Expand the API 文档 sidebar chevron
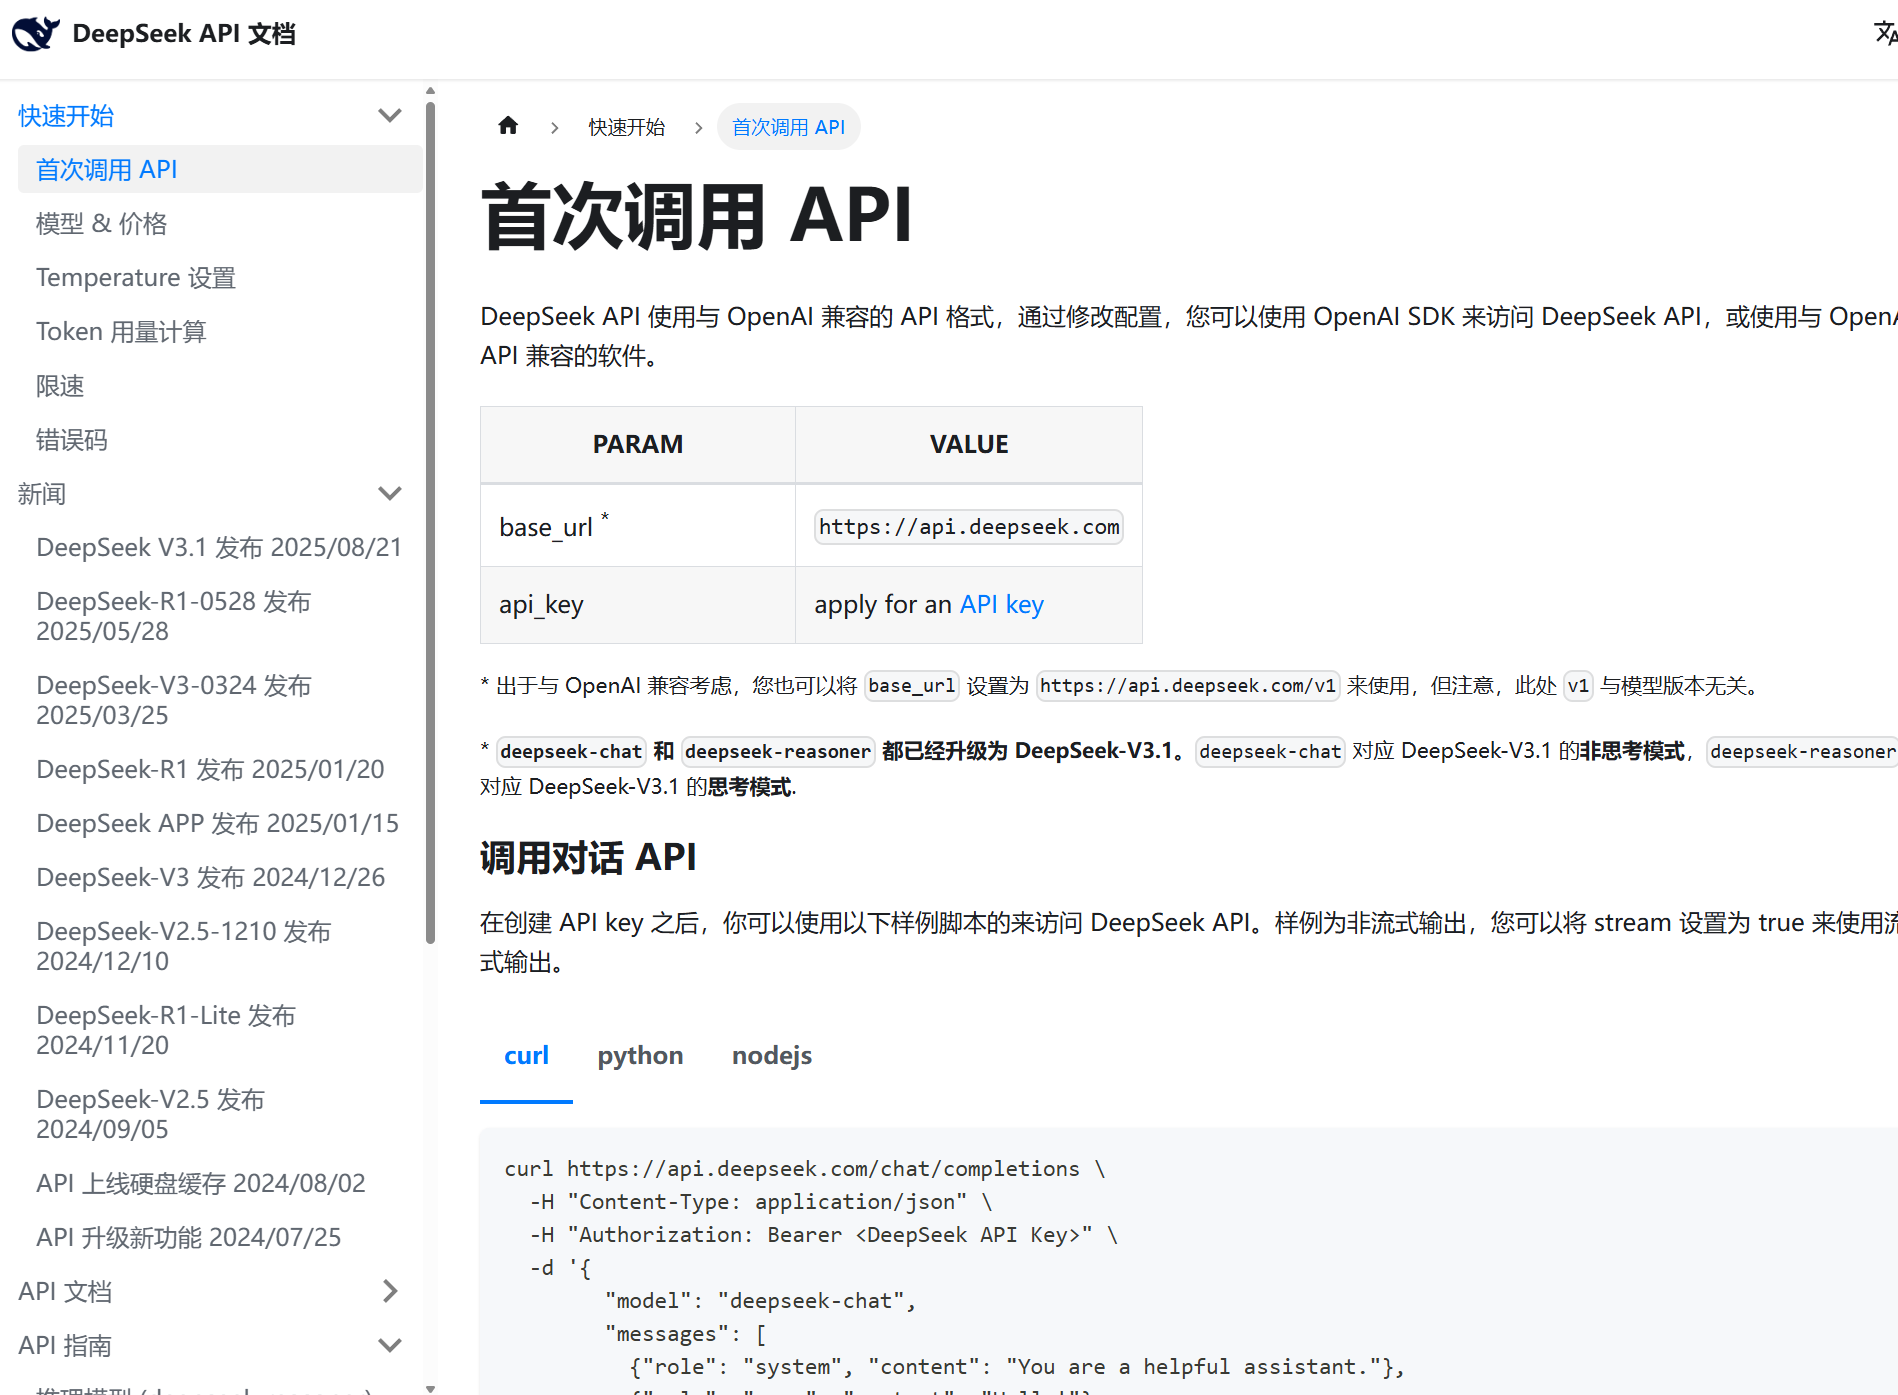The height and width of the screenshot is (1395, 1898). click(390, 1291)
